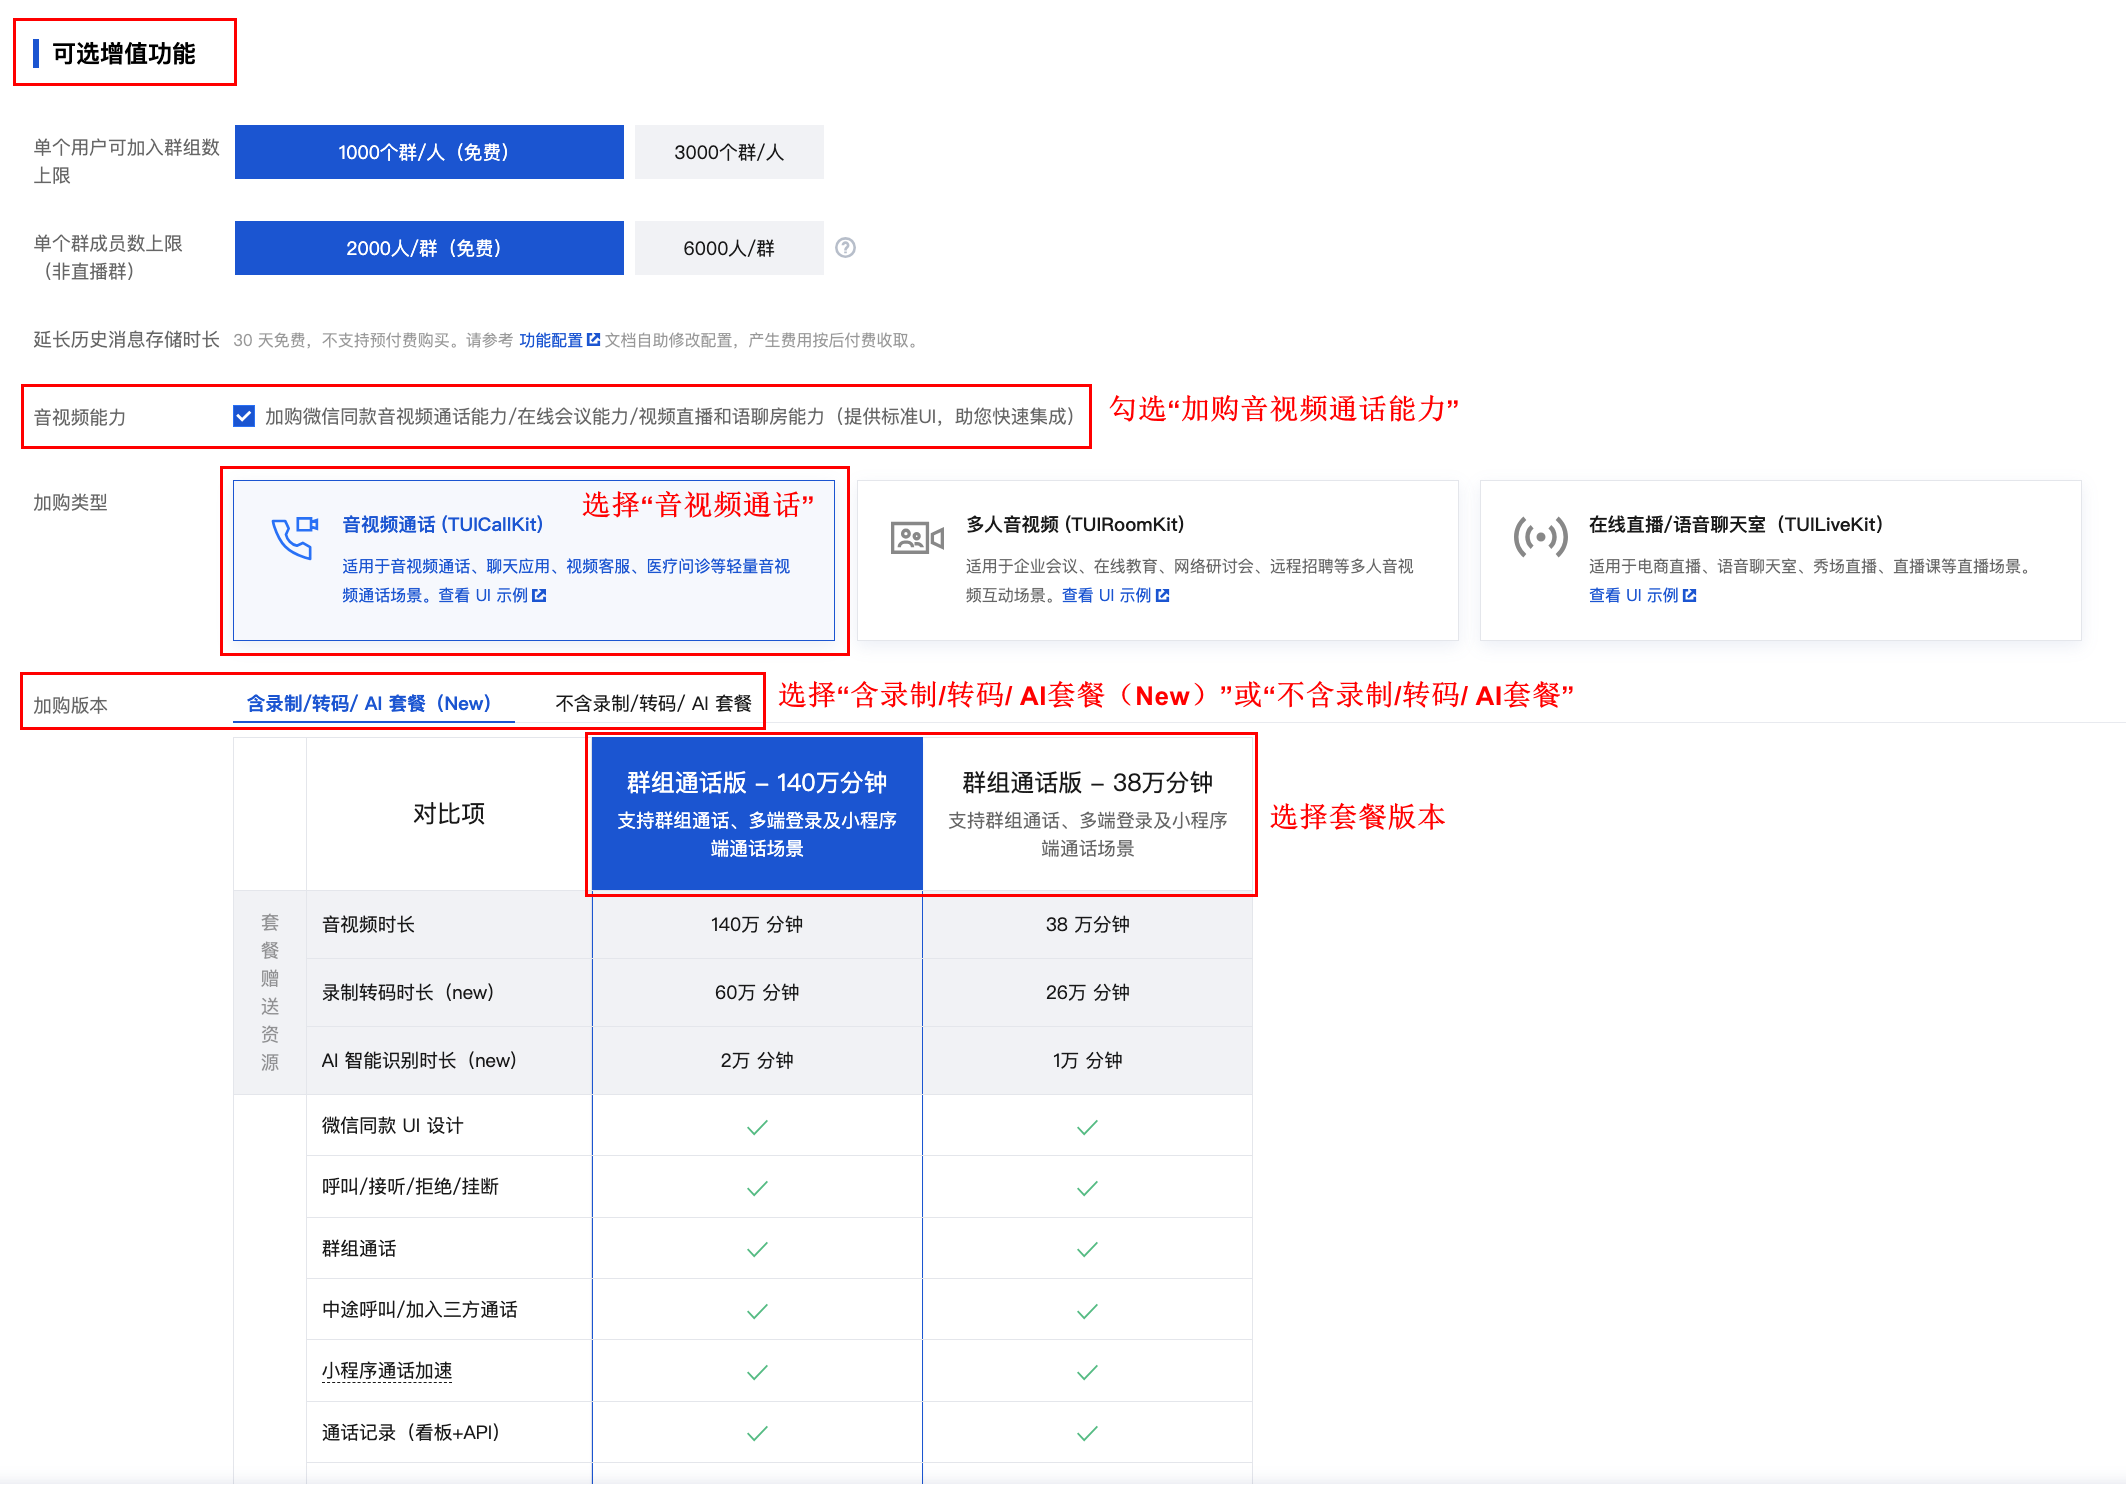Select 6000人/群 member limit option
2126x1502 pixels.
(729, 248)
